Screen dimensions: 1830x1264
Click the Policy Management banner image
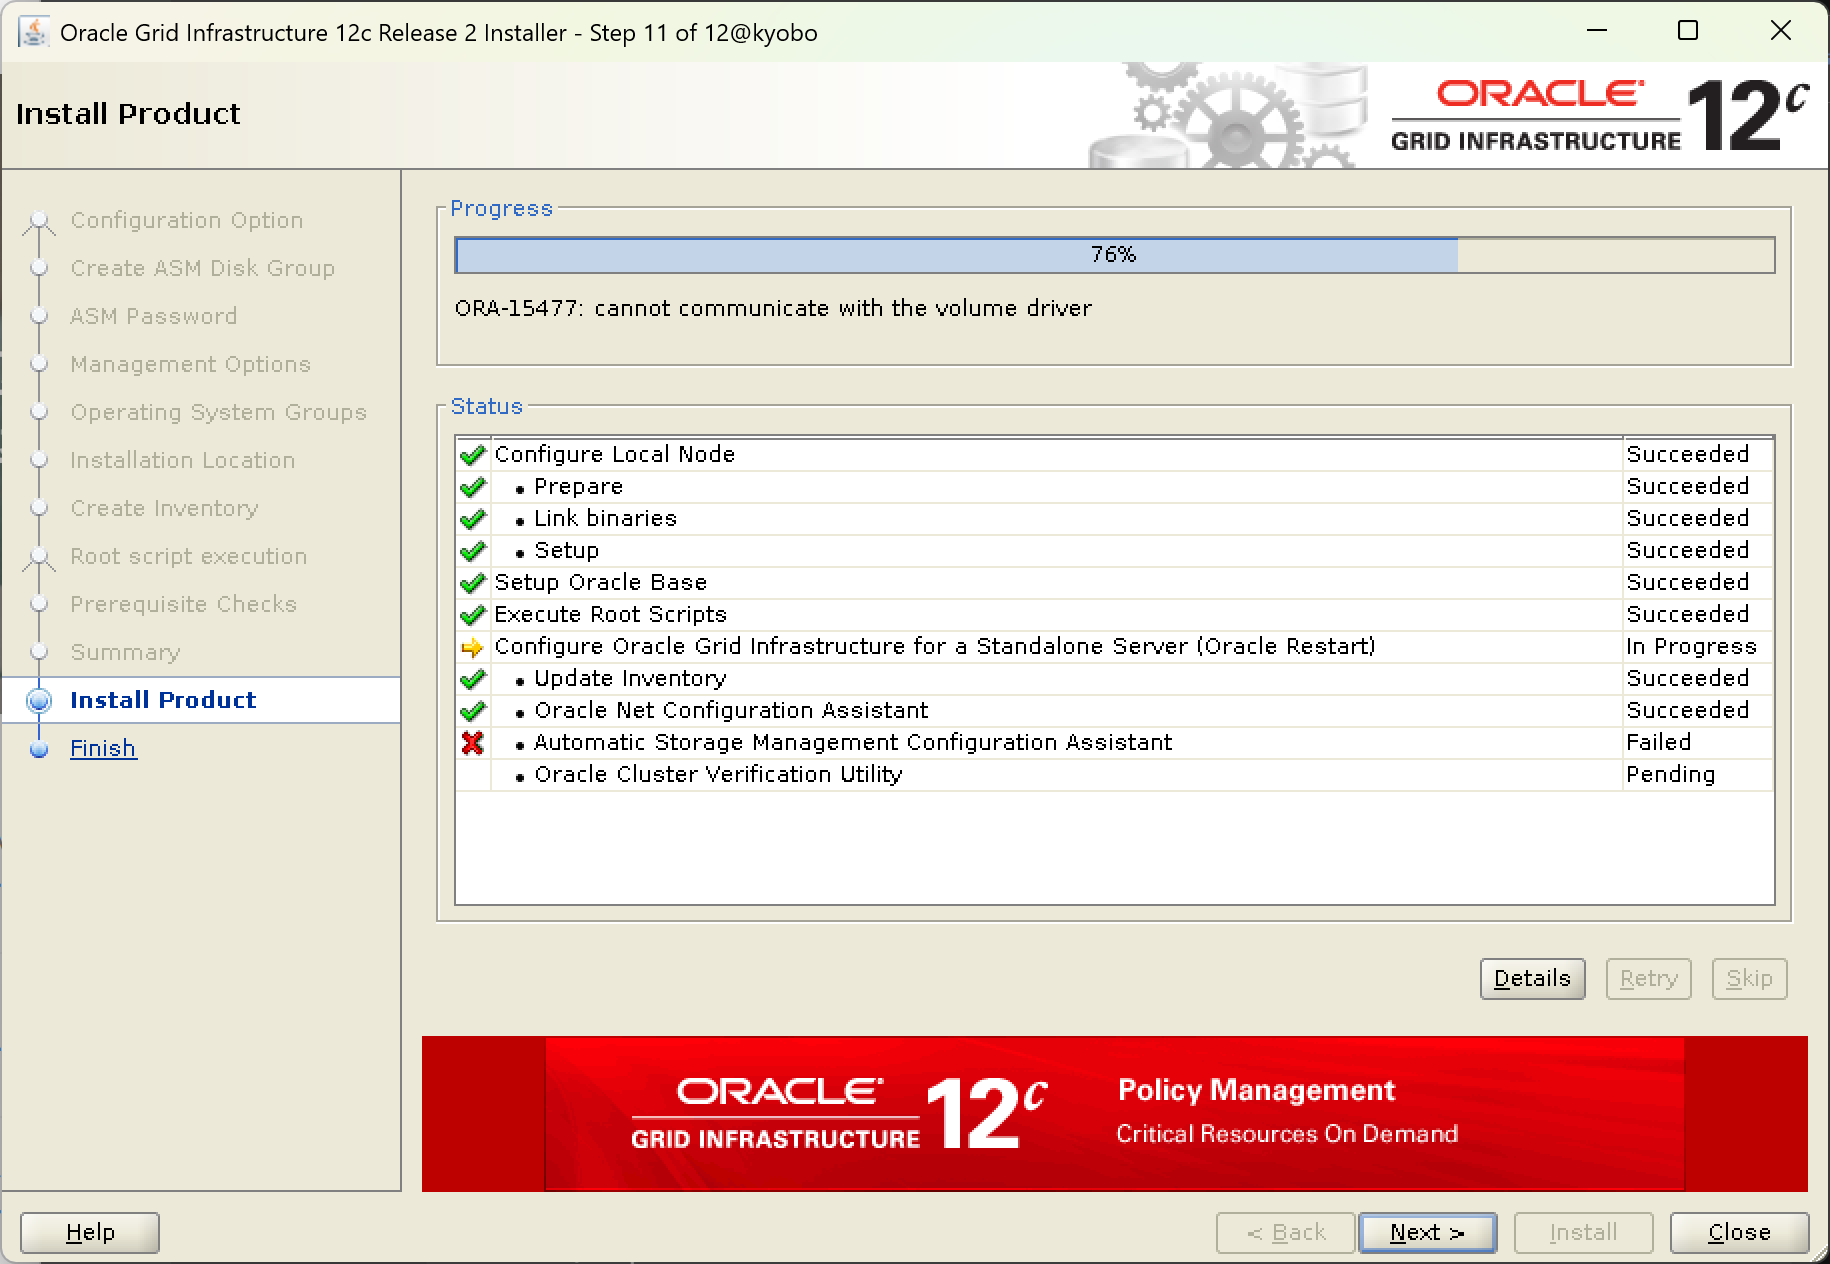[x=1114, y=1114]
